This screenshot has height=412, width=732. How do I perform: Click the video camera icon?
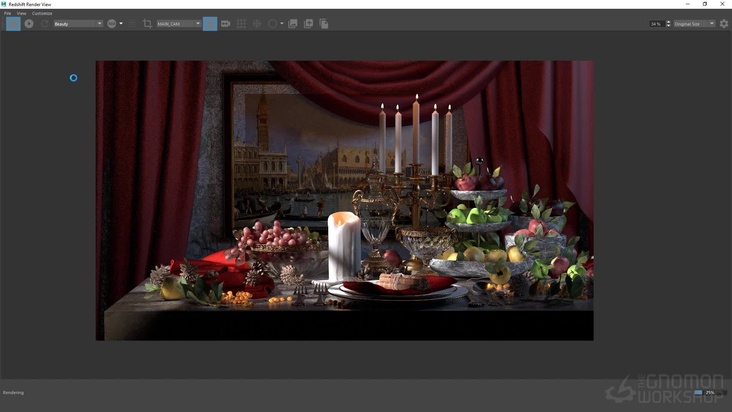click(x=225, y=23)
